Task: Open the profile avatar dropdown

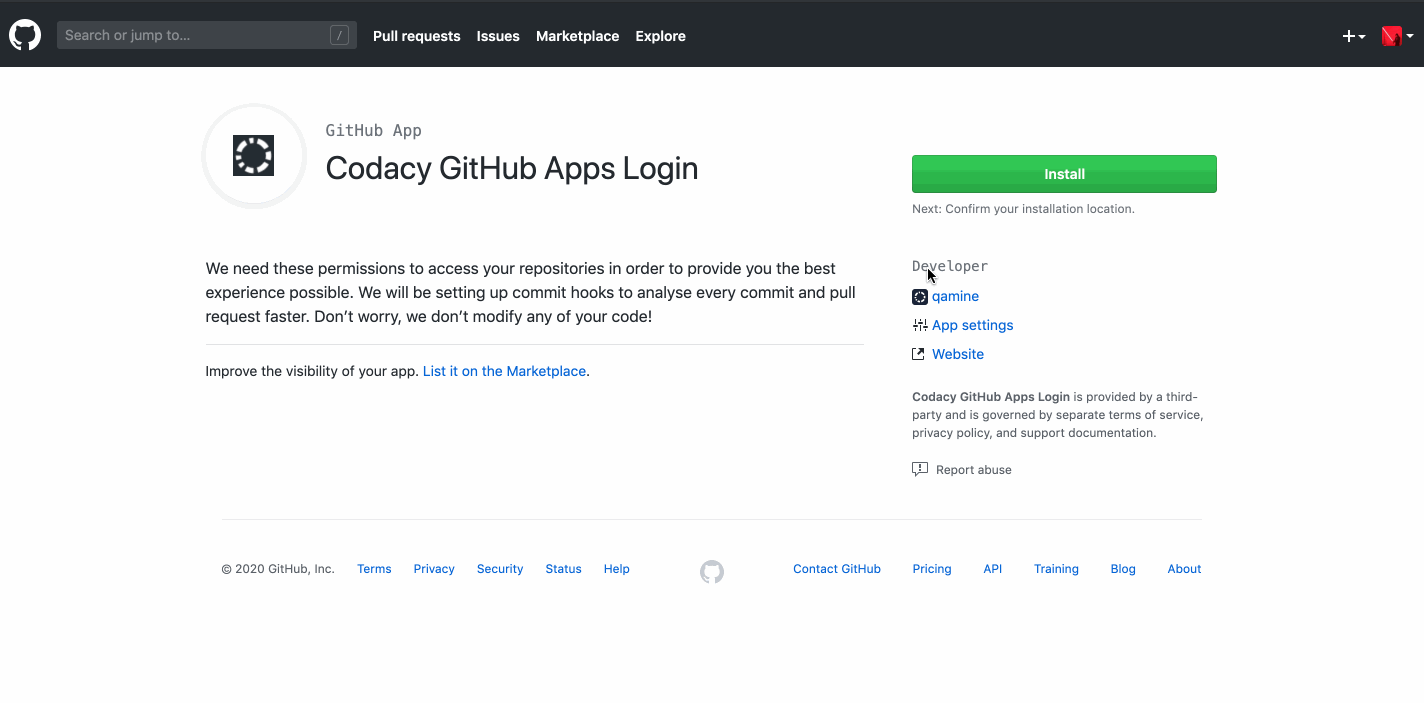Action: [x=1392, y=35]
